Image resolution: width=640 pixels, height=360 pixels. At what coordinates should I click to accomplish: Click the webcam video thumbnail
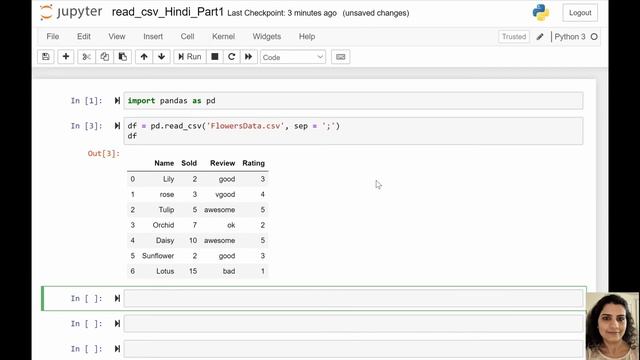coord(613,326)
